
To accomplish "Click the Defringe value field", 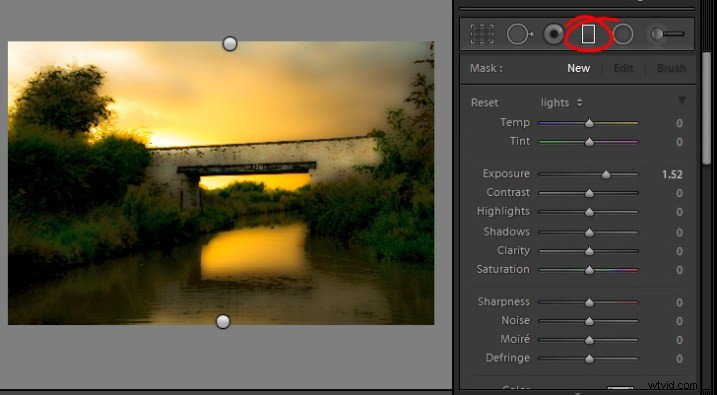I will point(680,359).
